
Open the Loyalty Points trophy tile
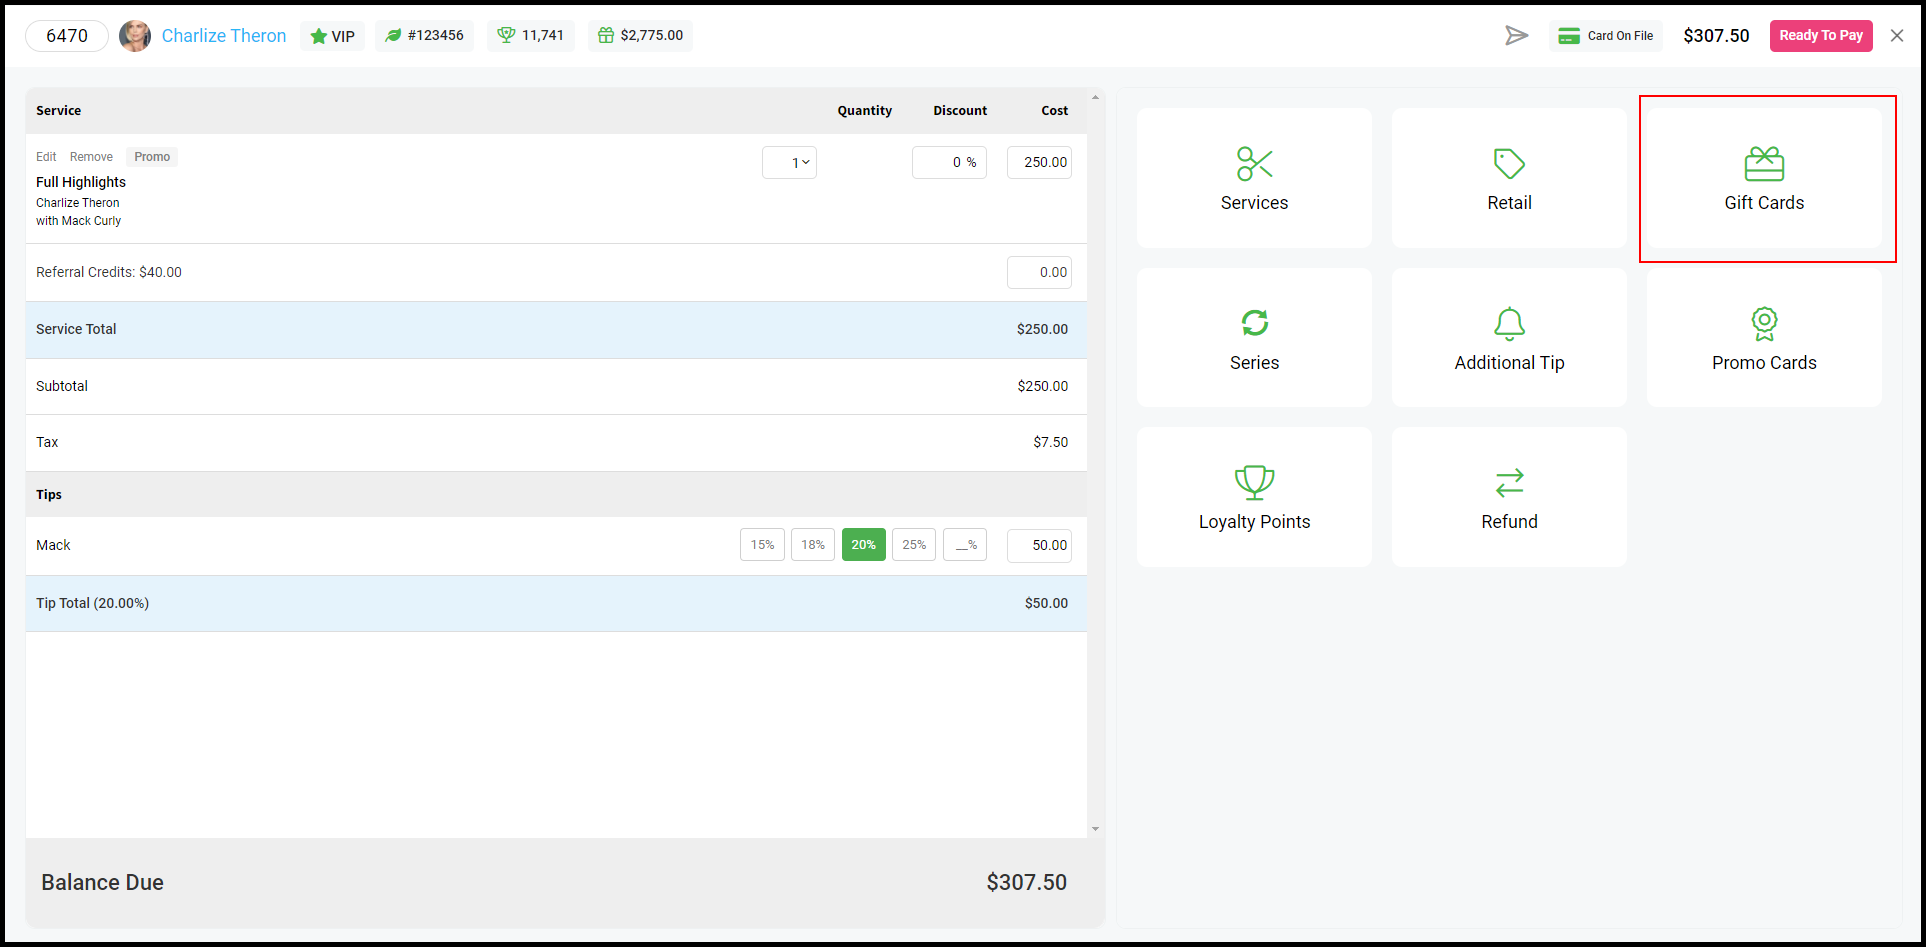[1254, 497]
